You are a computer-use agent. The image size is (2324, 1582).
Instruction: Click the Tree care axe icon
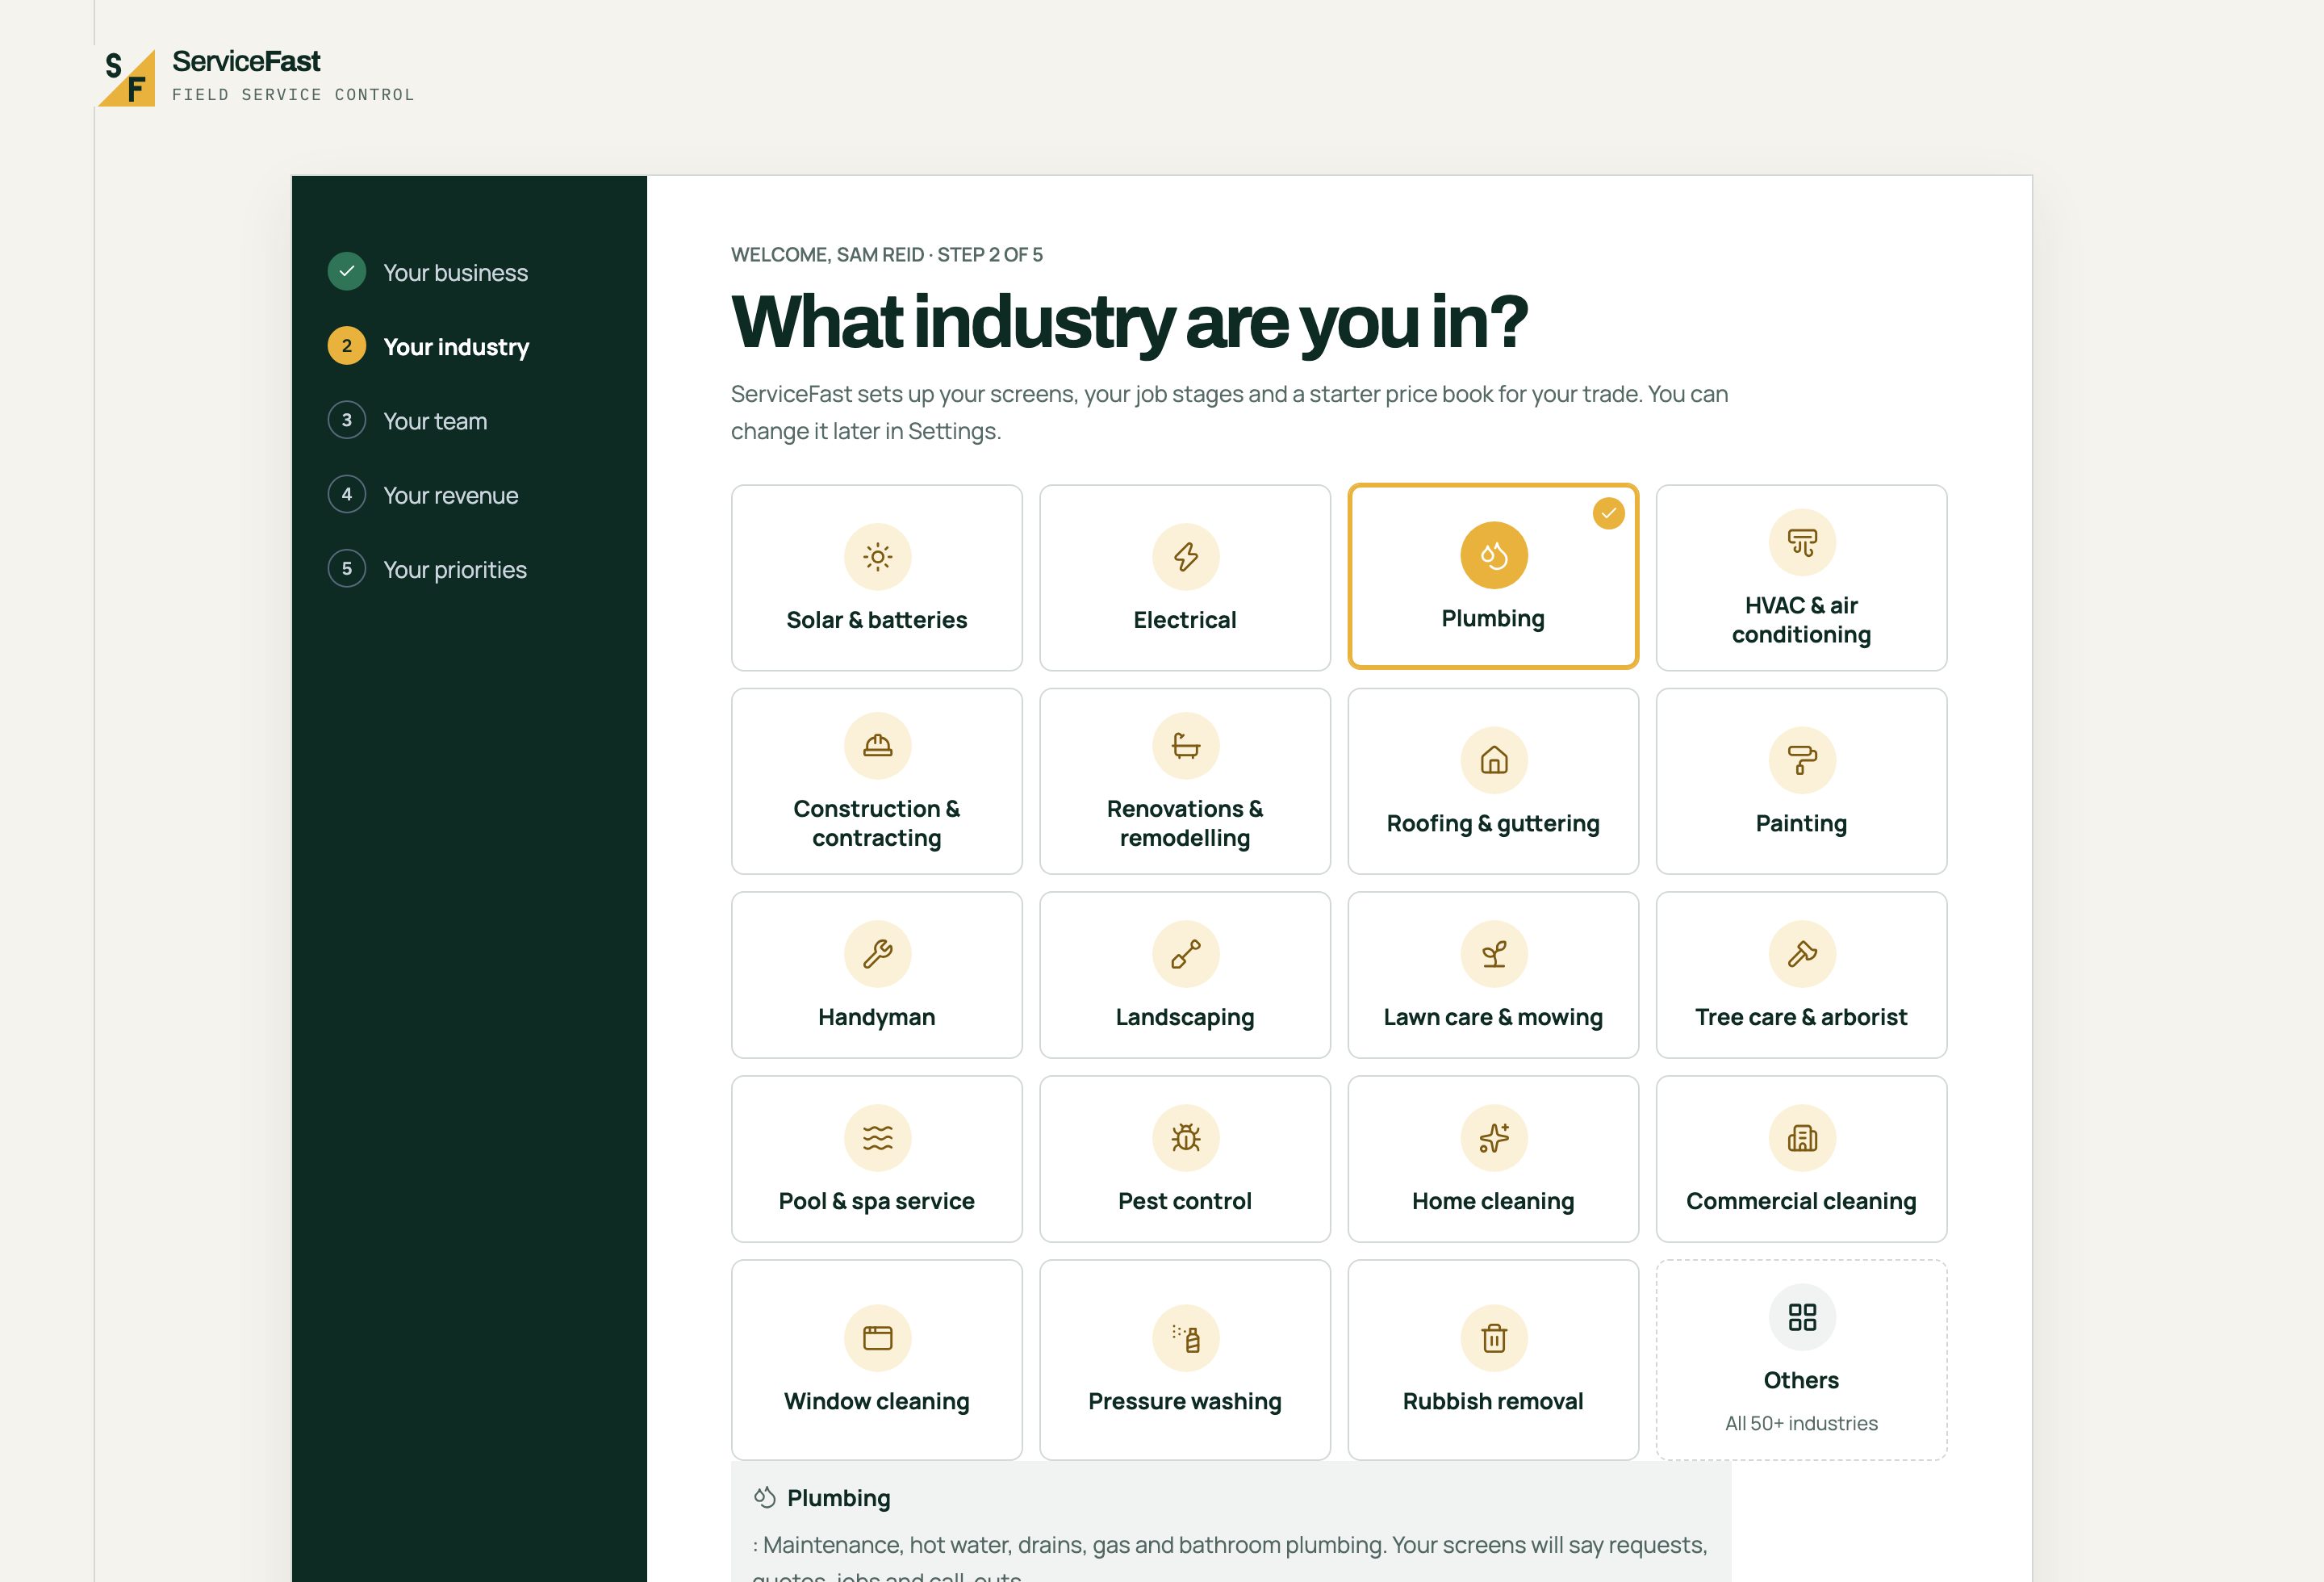(1802, 954)
